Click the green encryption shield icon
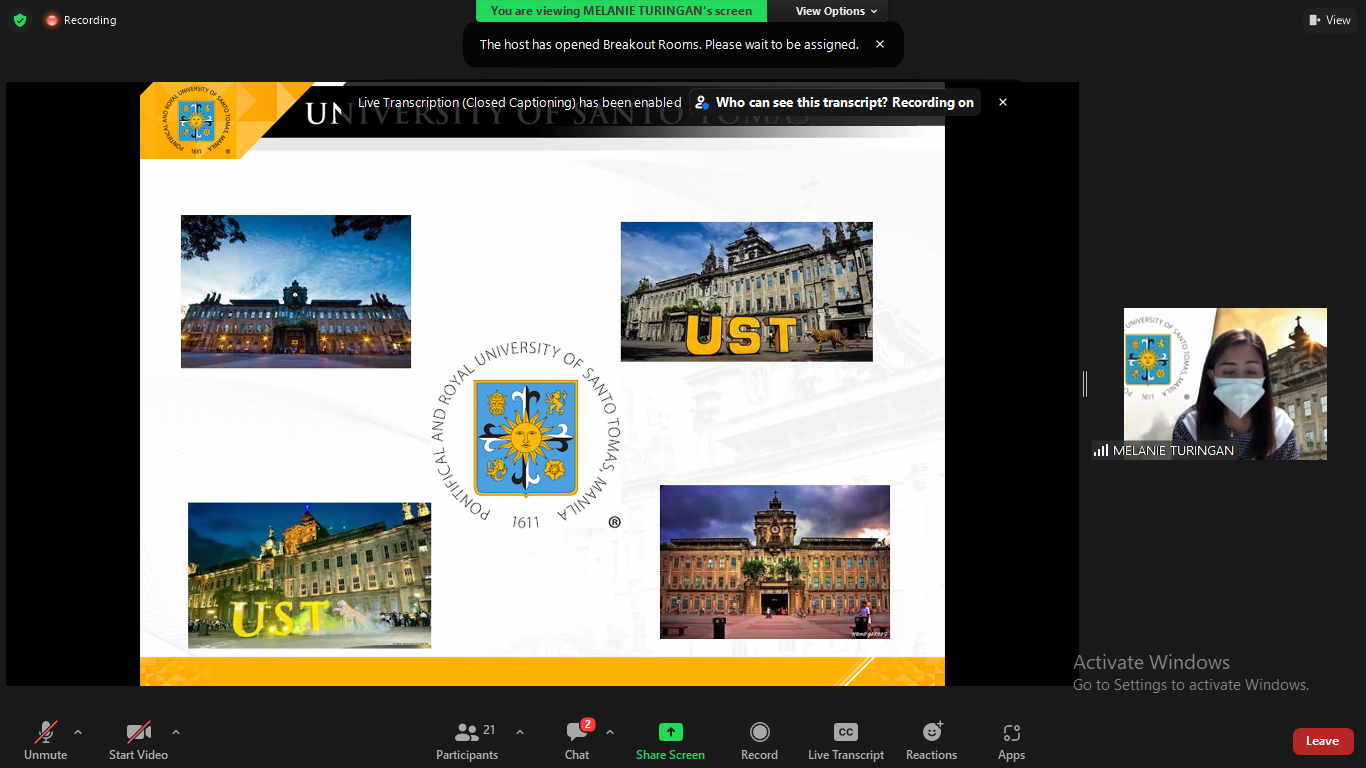 [20, 20]
